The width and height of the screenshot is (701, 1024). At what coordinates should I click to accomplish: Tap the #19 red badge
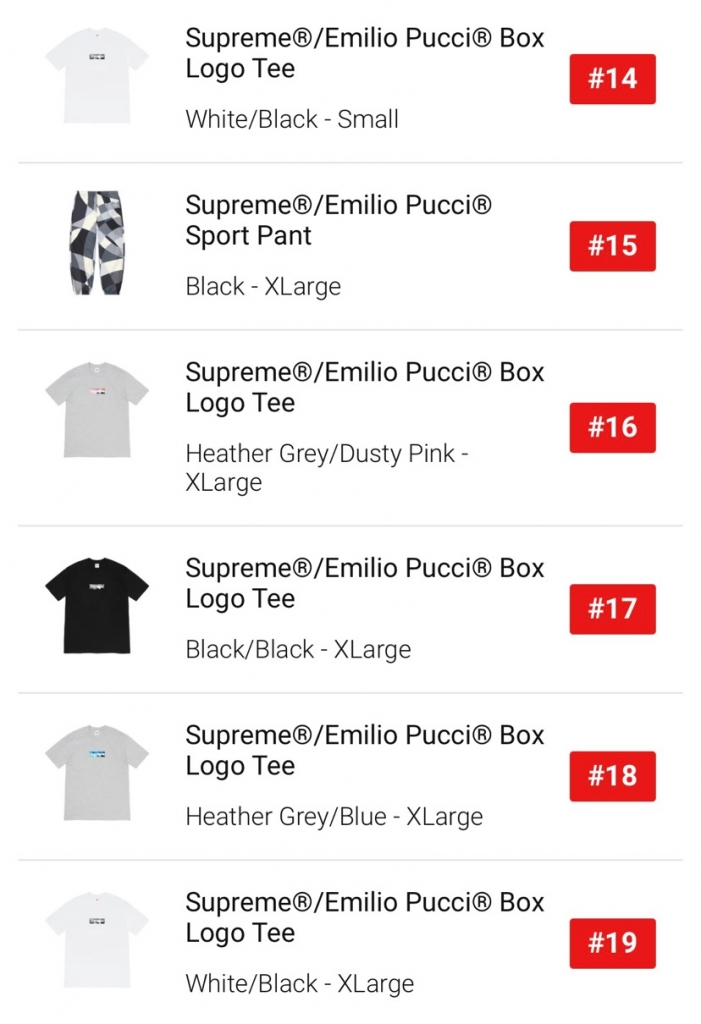[x=612, y=943]
